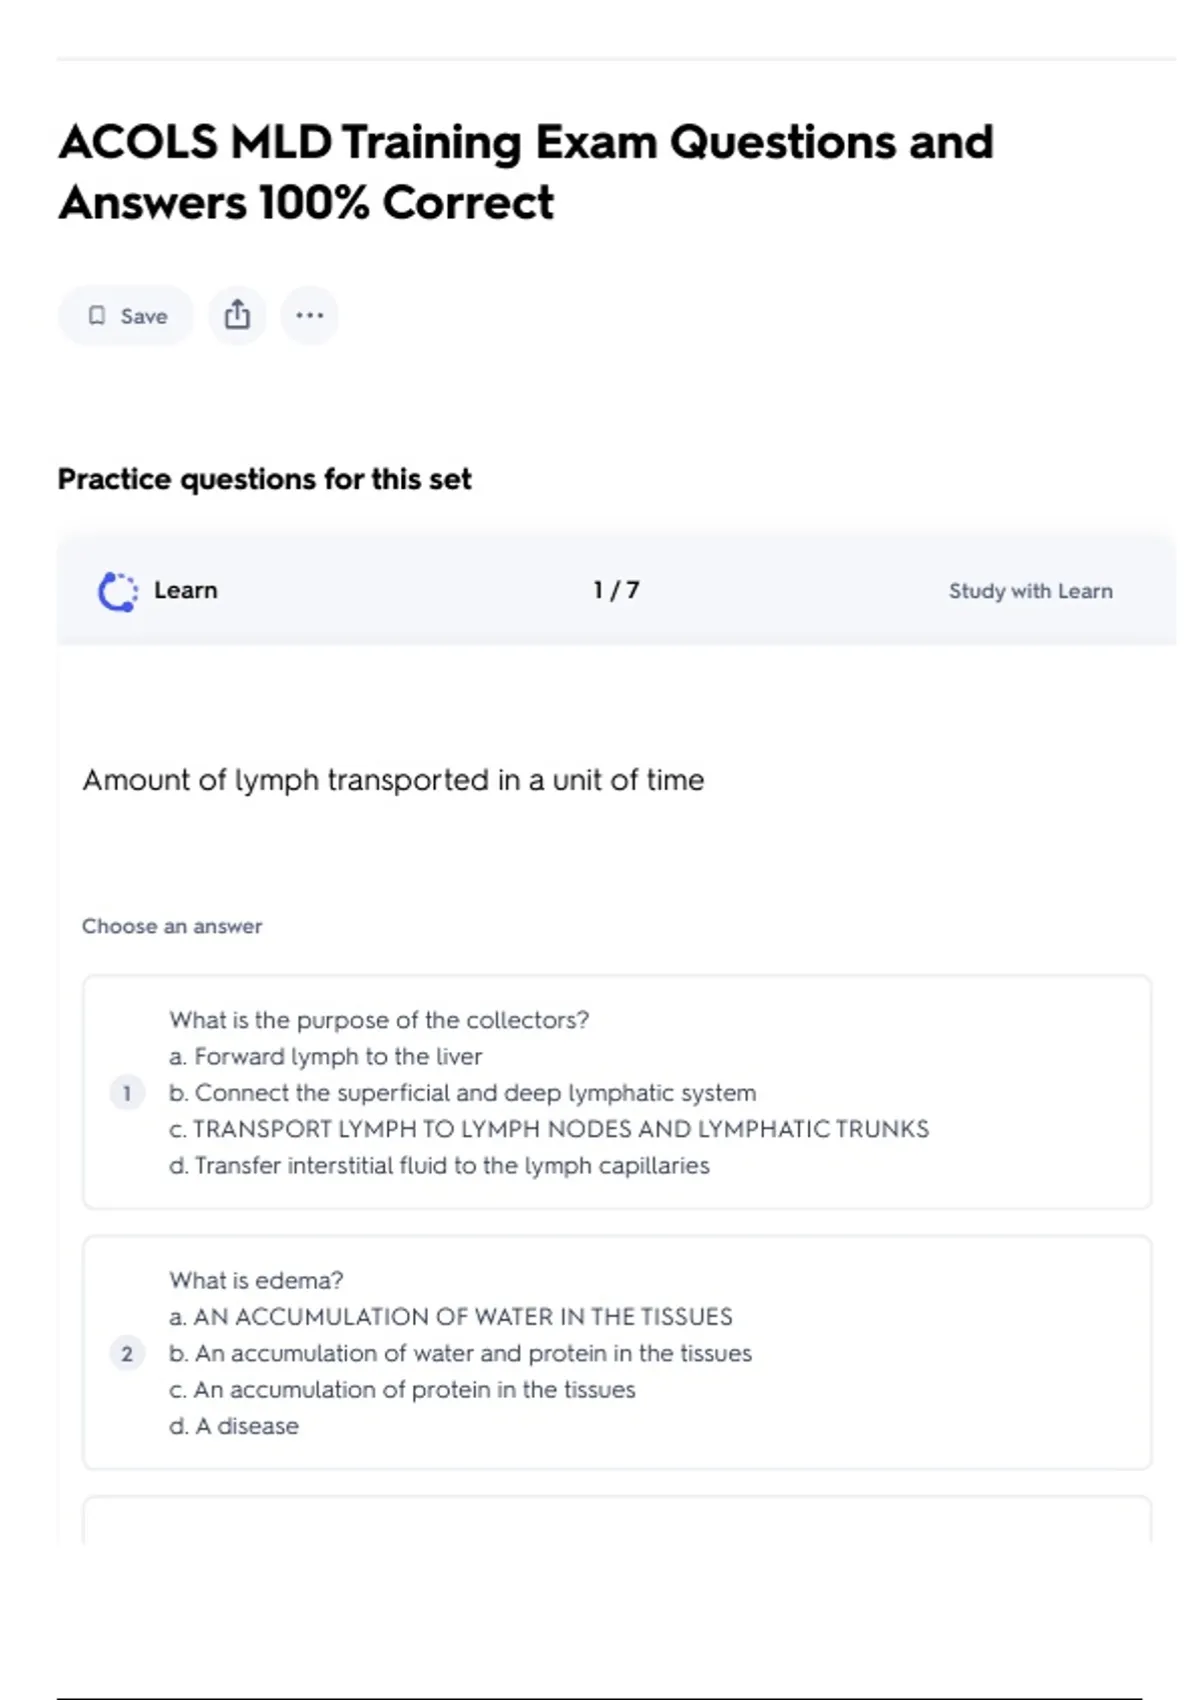The image size is (1200, 1700).
Task: Click the 'Practice questions for this set' heading
Action: pos(264,480)
